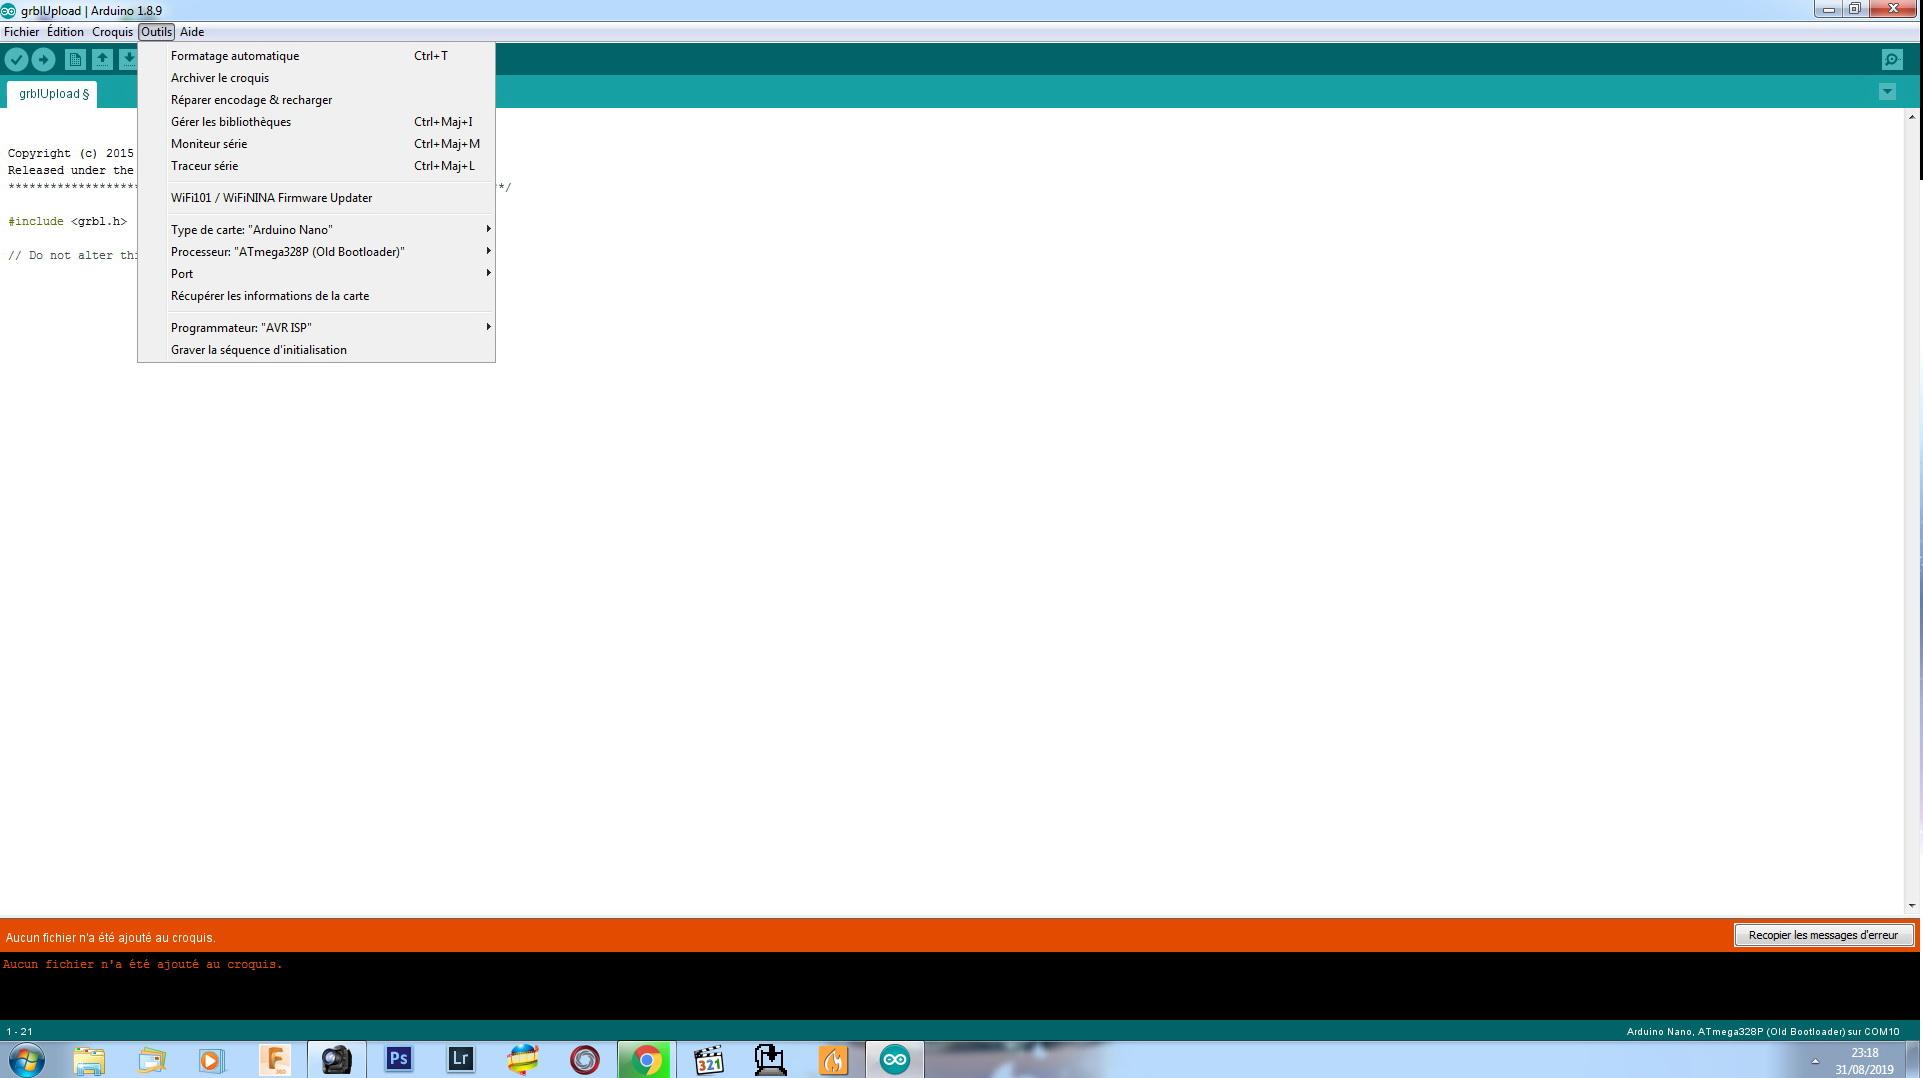Click the Verify (checkmark) toolbar icon

coord(16,60)
